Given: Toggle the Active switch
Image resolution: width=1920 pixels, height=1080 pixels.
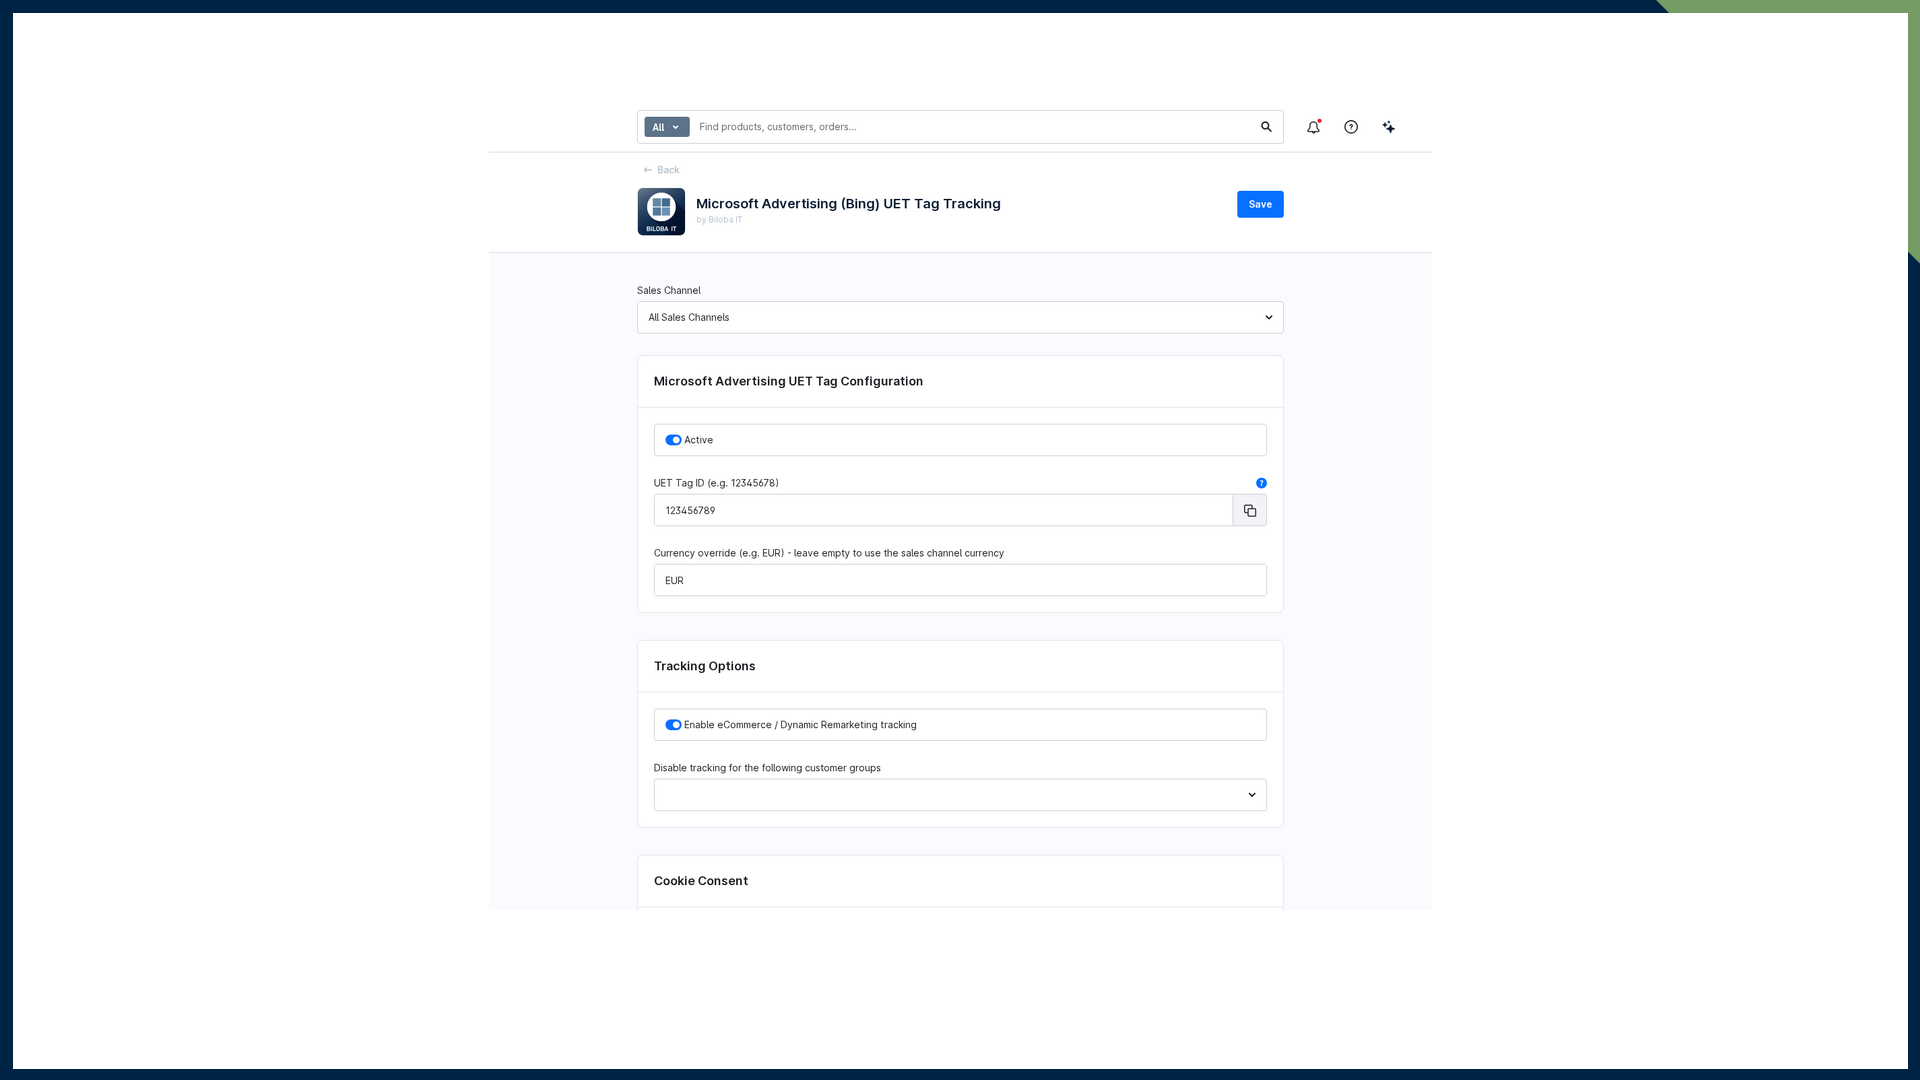Looking at the screenshot, I should [x=673, y=440].
